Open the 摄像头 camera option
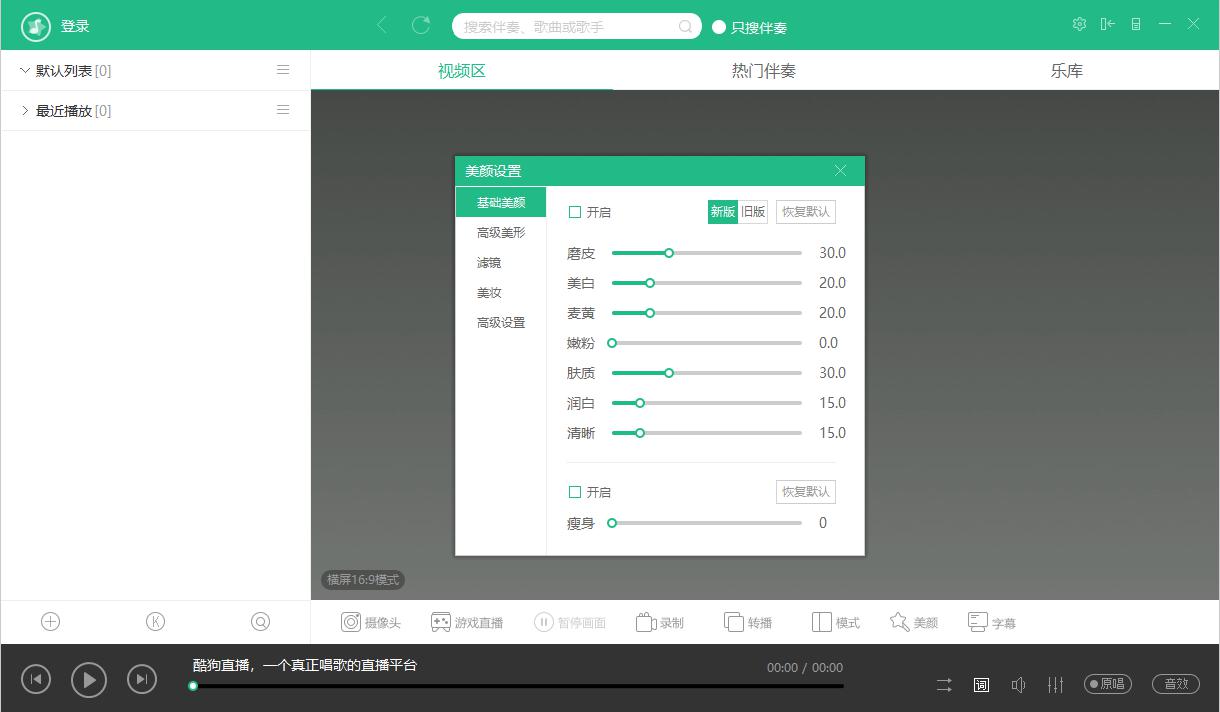Viewport: 1220px width, 712px height. click(x=371, y=622)
